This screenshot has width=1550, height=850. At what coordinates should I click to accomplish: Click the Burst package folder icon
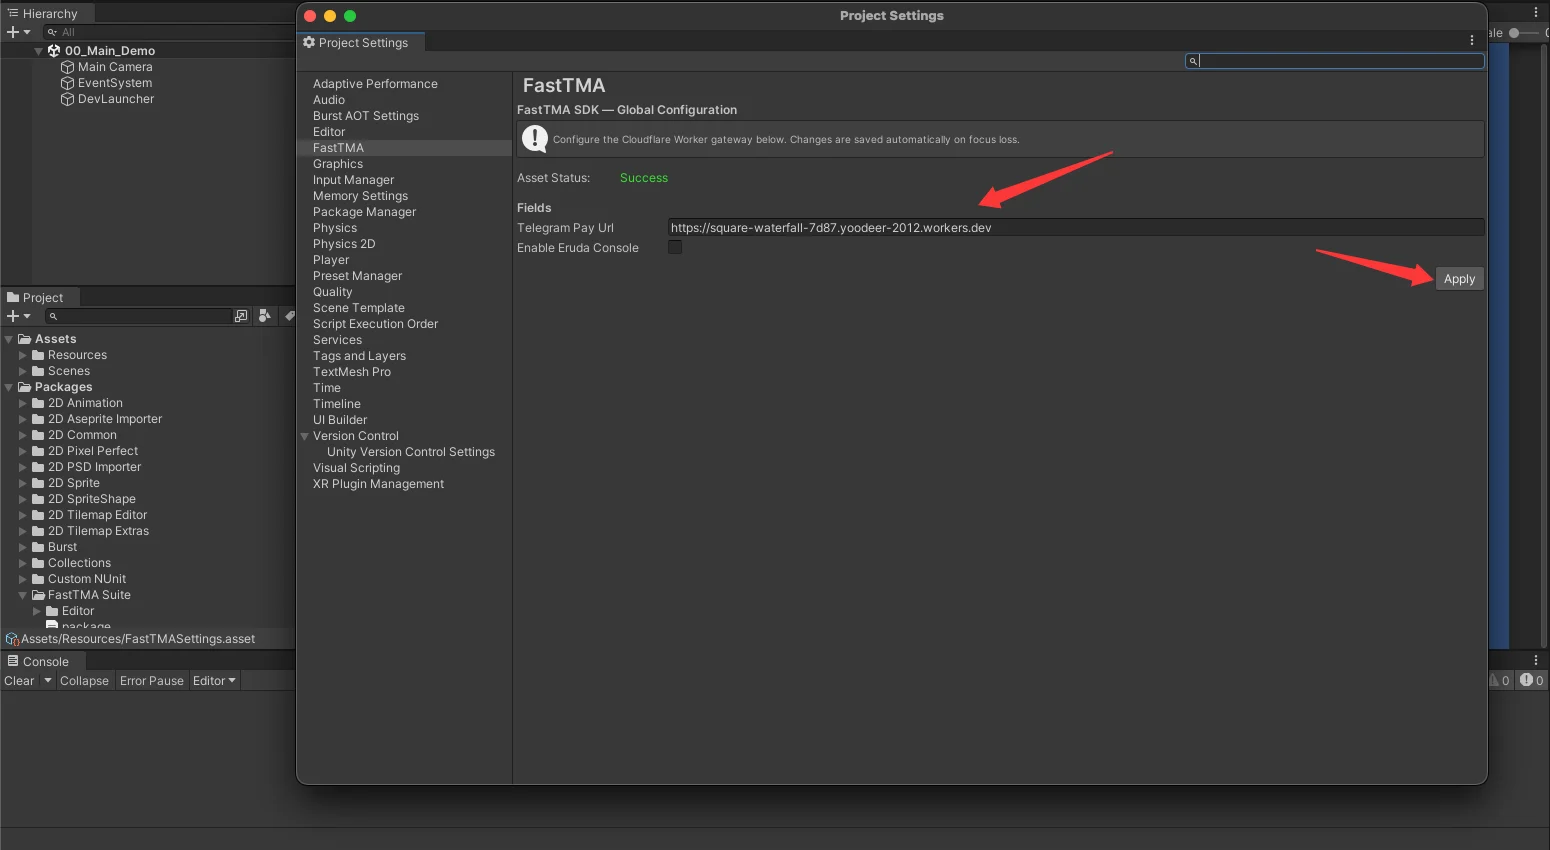38,547
